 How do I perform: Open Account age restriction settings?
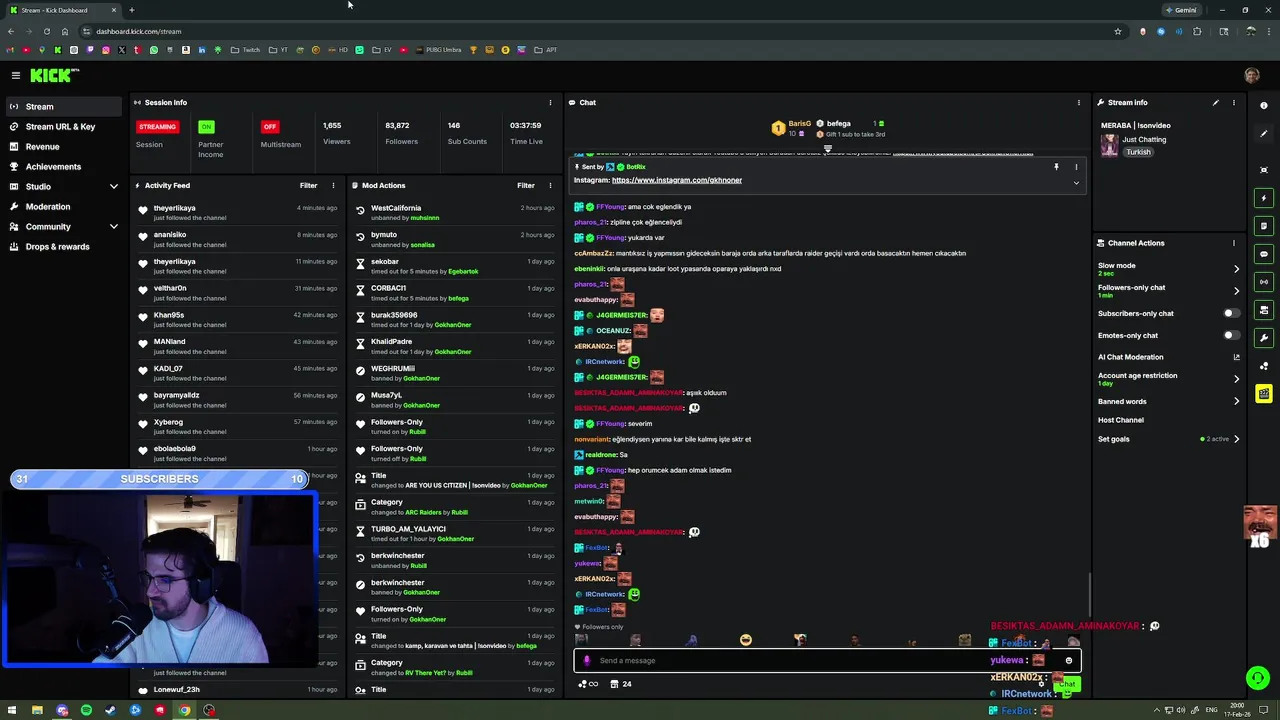[x=1168, y=379]
